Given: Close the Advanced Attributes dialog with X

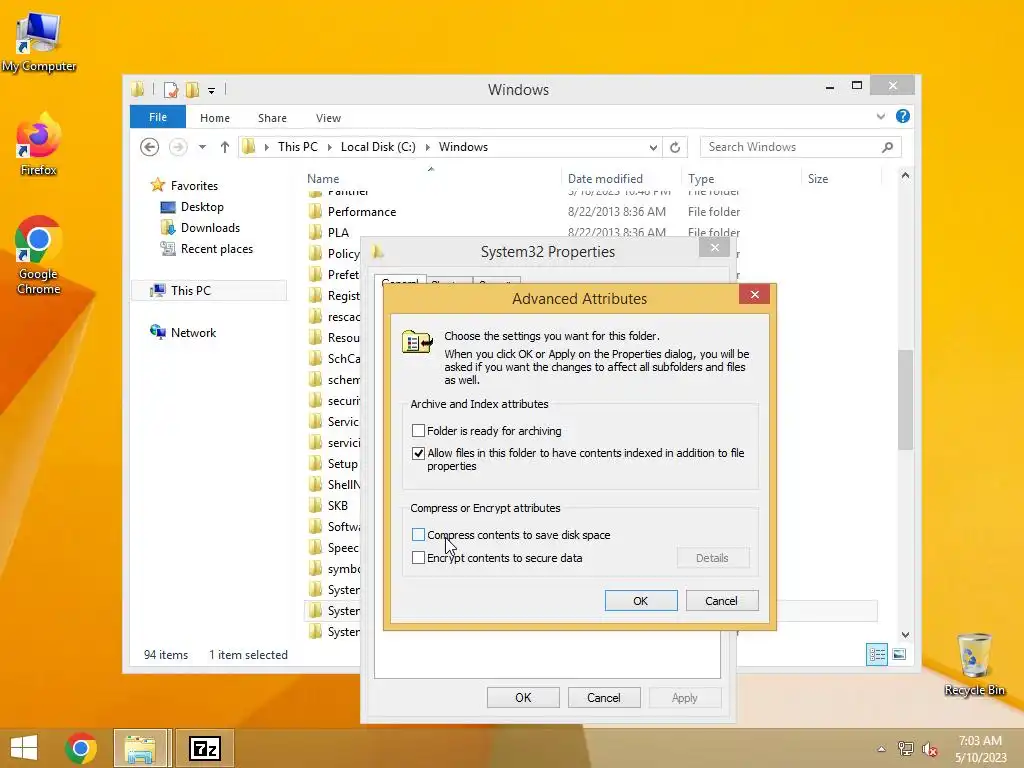Looking at the screenshot, I should 754,295.
